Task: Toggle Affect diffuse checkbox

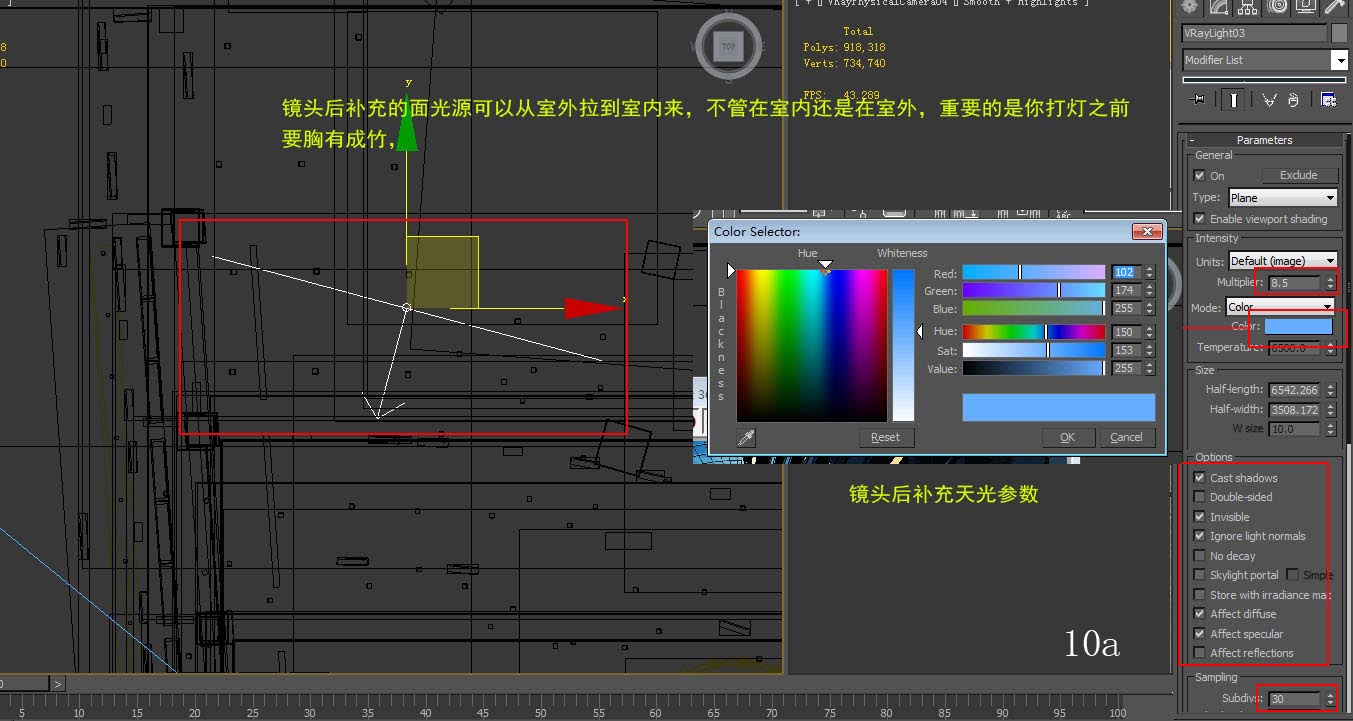Action: 1199,614
